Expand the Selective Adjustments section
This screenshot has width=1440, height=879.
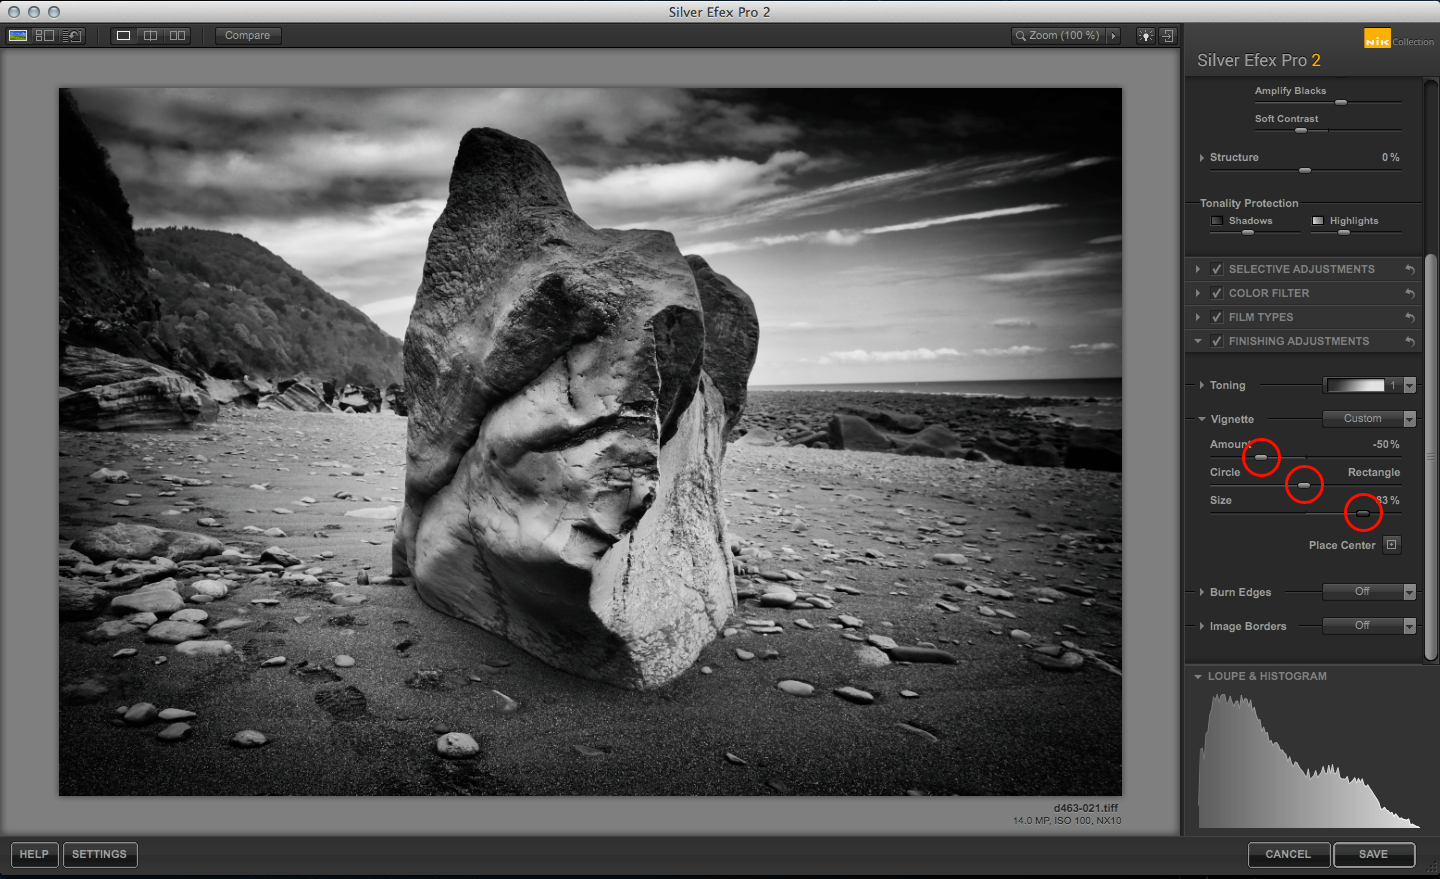pyautogui.click(x=1198, y=269)
